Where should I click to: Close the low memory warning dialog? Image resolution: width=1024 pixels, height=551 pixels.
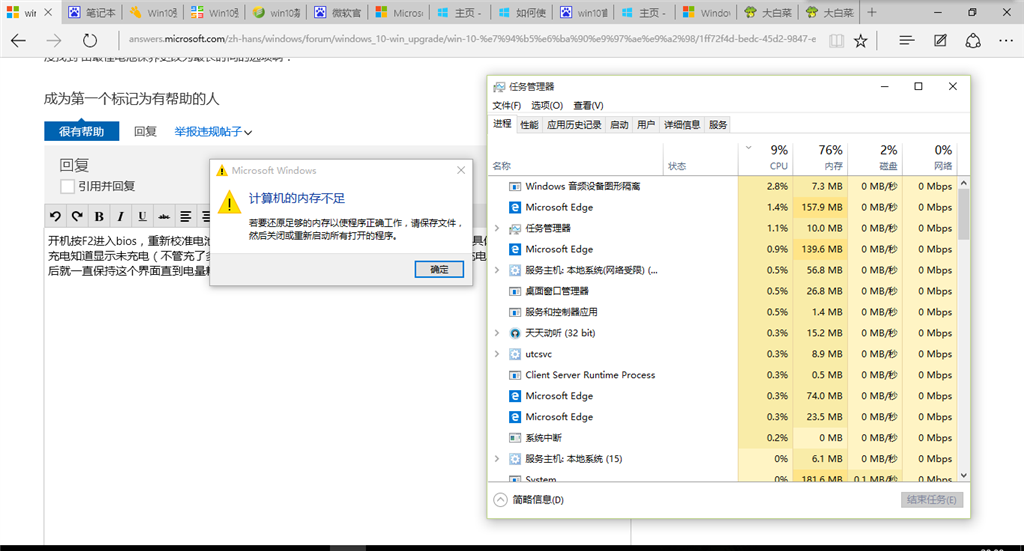pos(461,170)
